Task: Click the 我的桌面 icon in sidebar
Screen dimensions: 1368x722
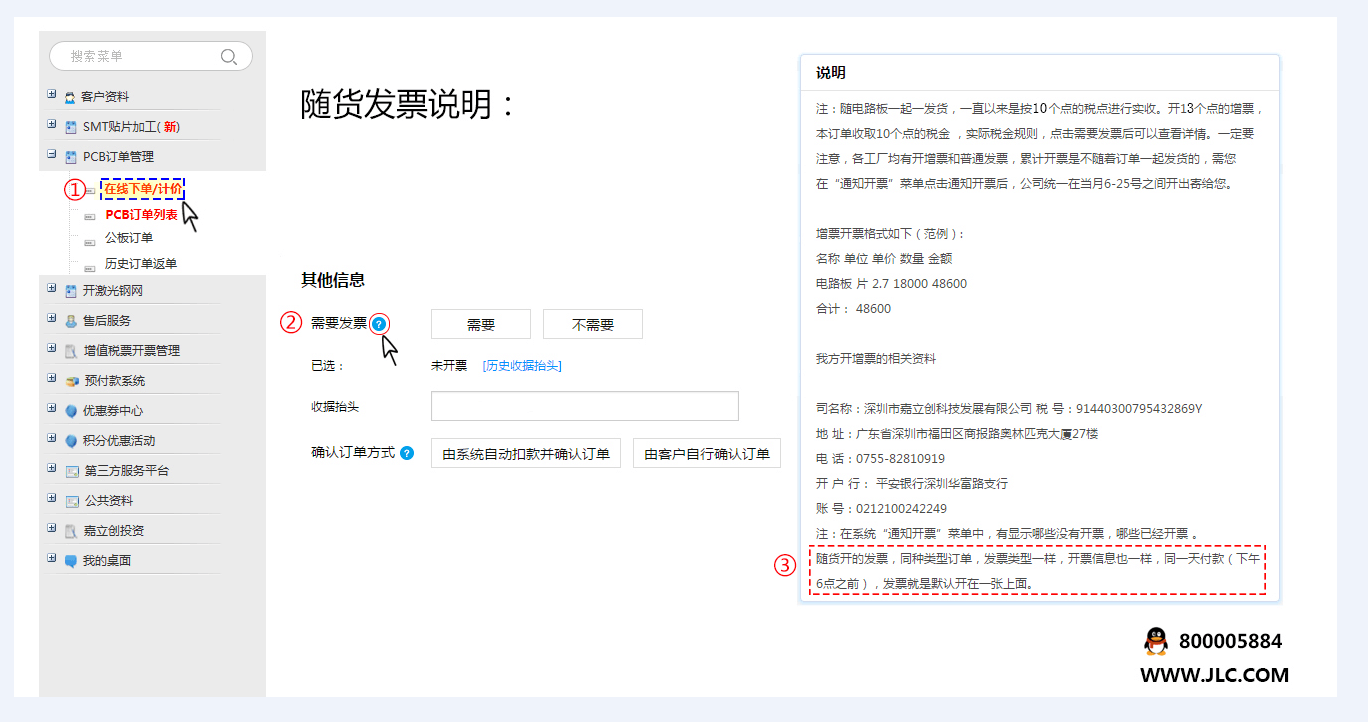Action: click(x=70, y=561)
